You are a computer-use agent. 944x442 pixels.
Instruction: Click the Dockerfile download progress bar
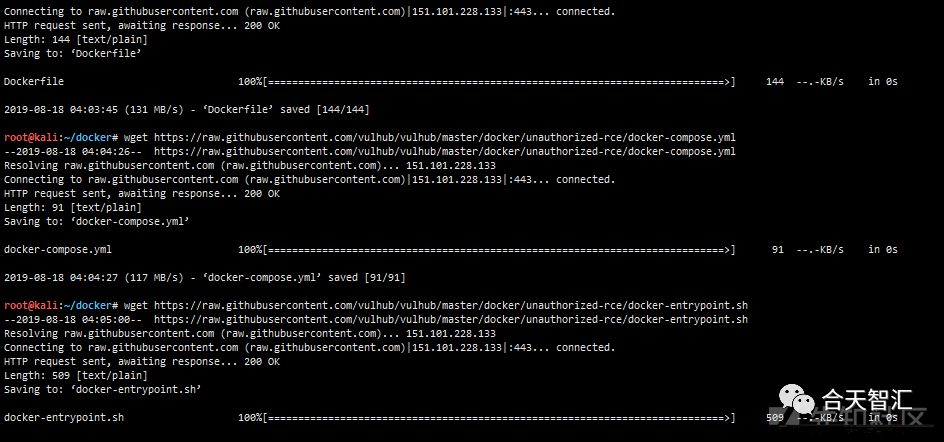(x=486, y=81)
